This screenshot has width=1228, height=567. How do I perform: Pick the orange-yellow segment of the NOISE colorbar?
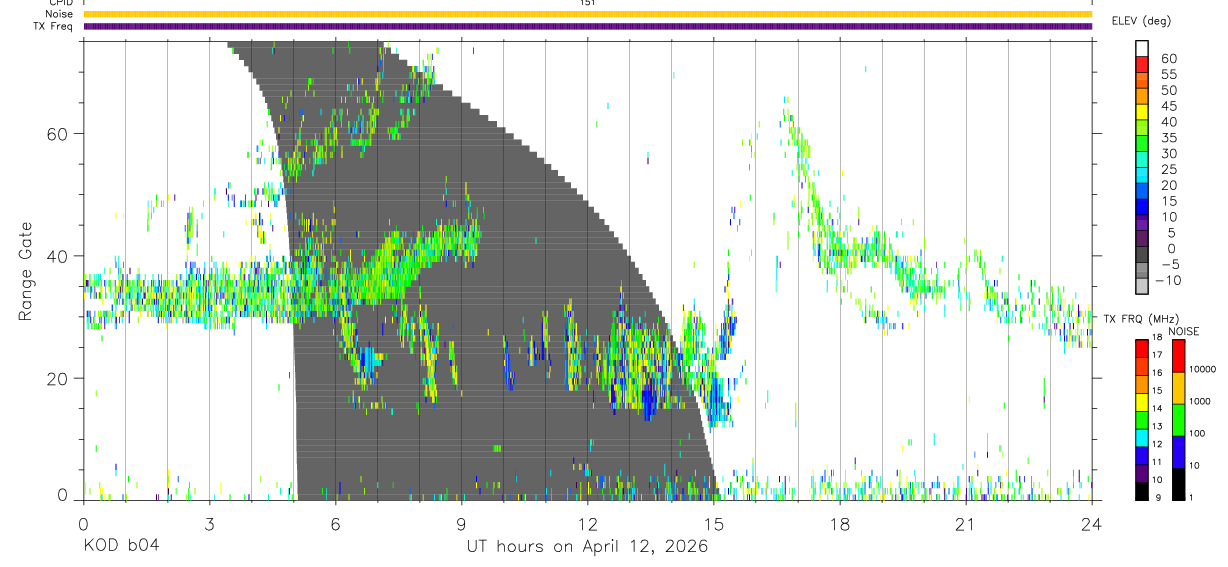pyautogui.click(x=1178, y=388)
